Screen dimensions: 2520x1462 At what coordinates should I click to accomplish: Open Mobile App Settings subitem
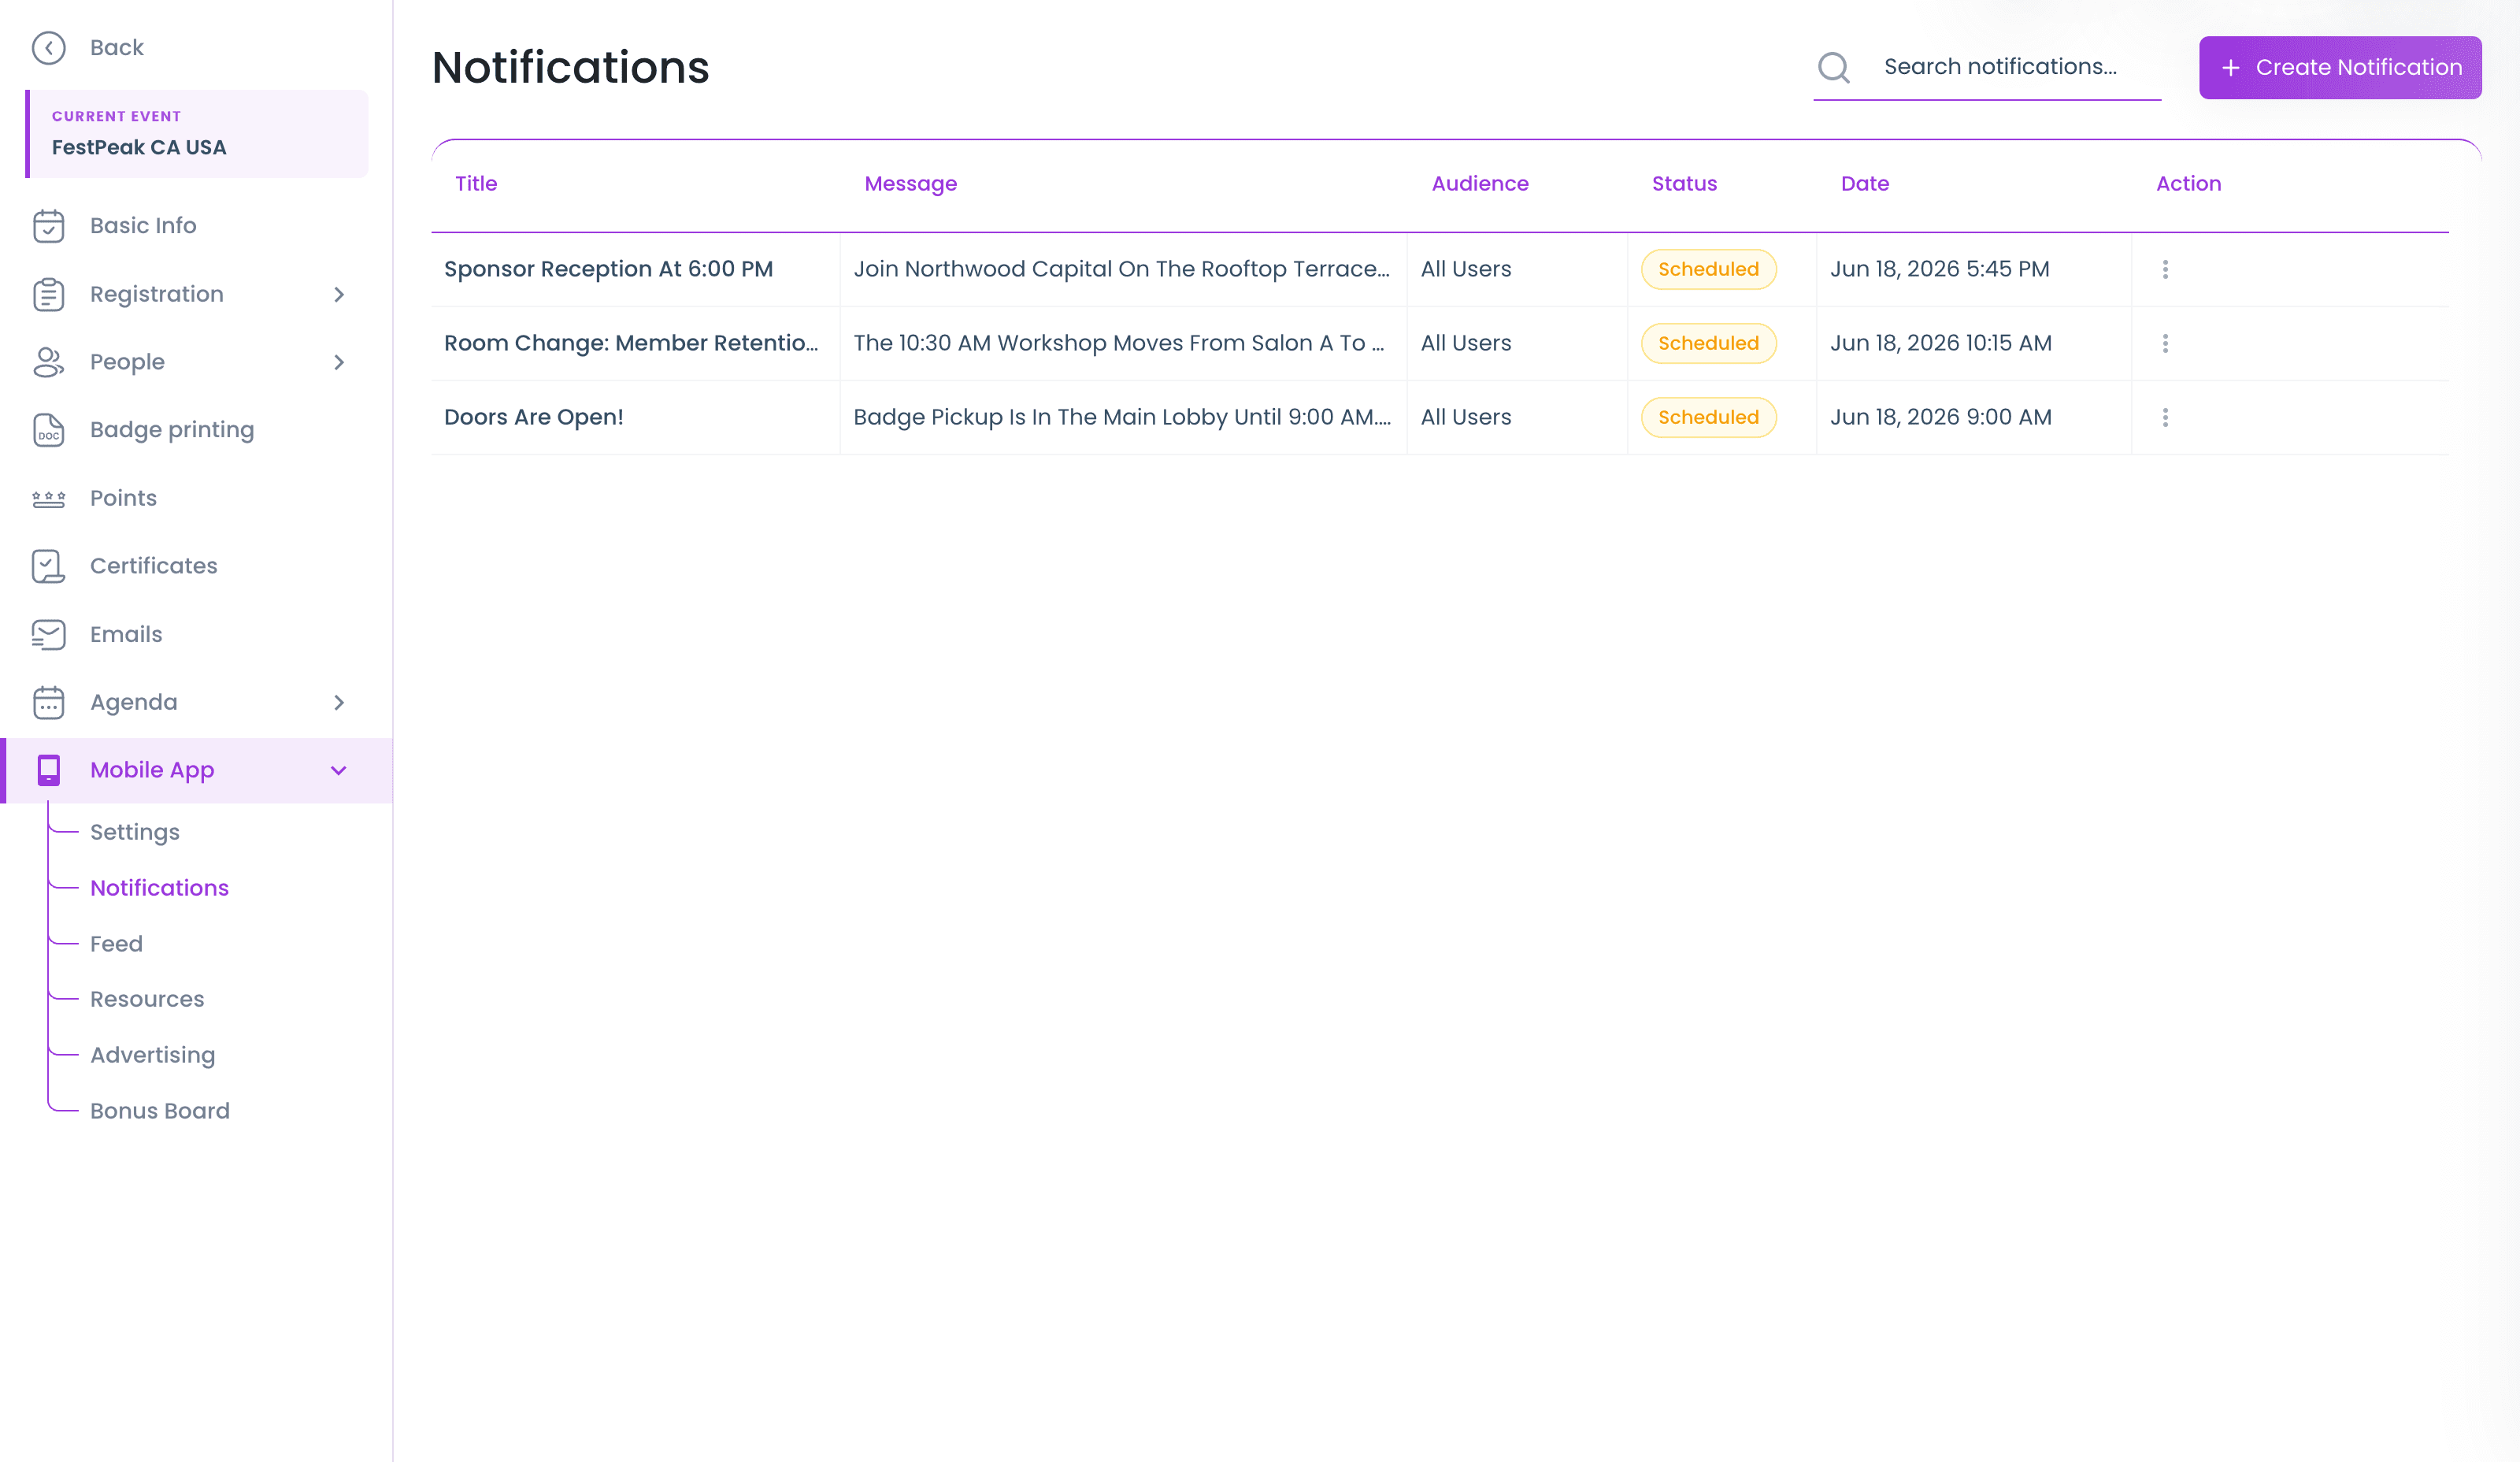pyautogui.click(x=135, y=832)
